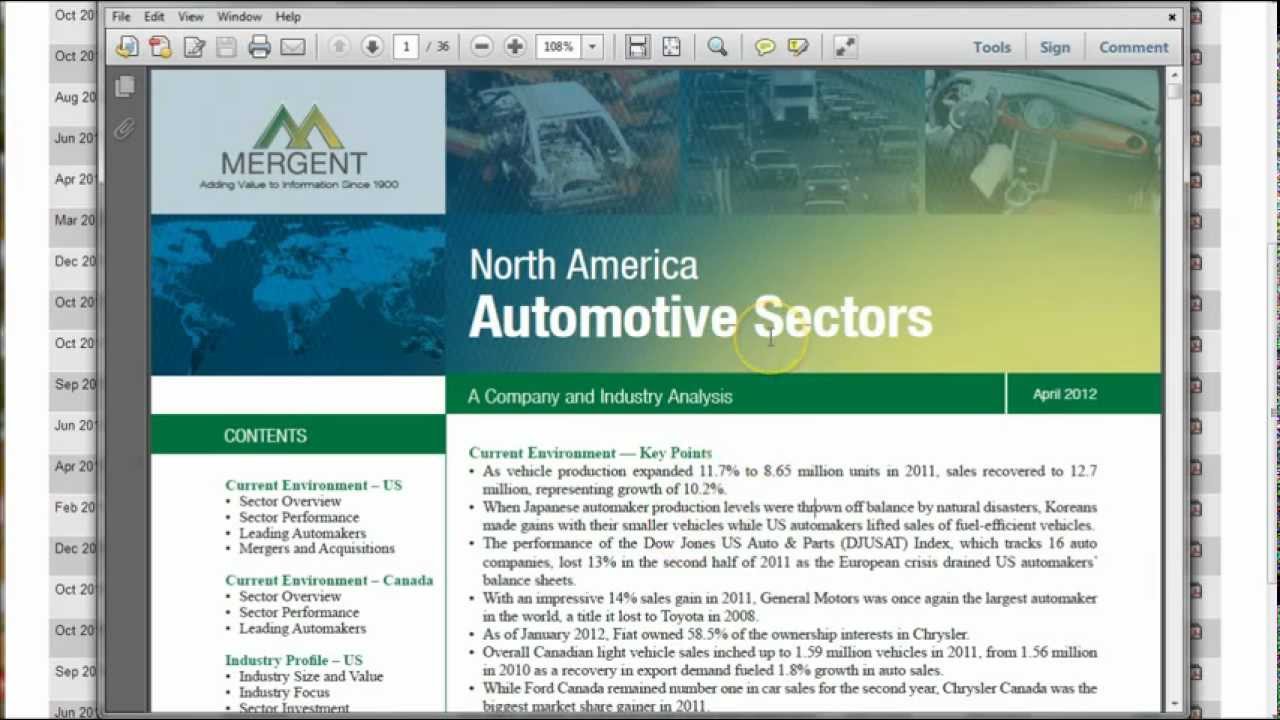Open the View menu
This screenshot has width=1280, height=720.
pyautogui.click(x=190, y=17)
